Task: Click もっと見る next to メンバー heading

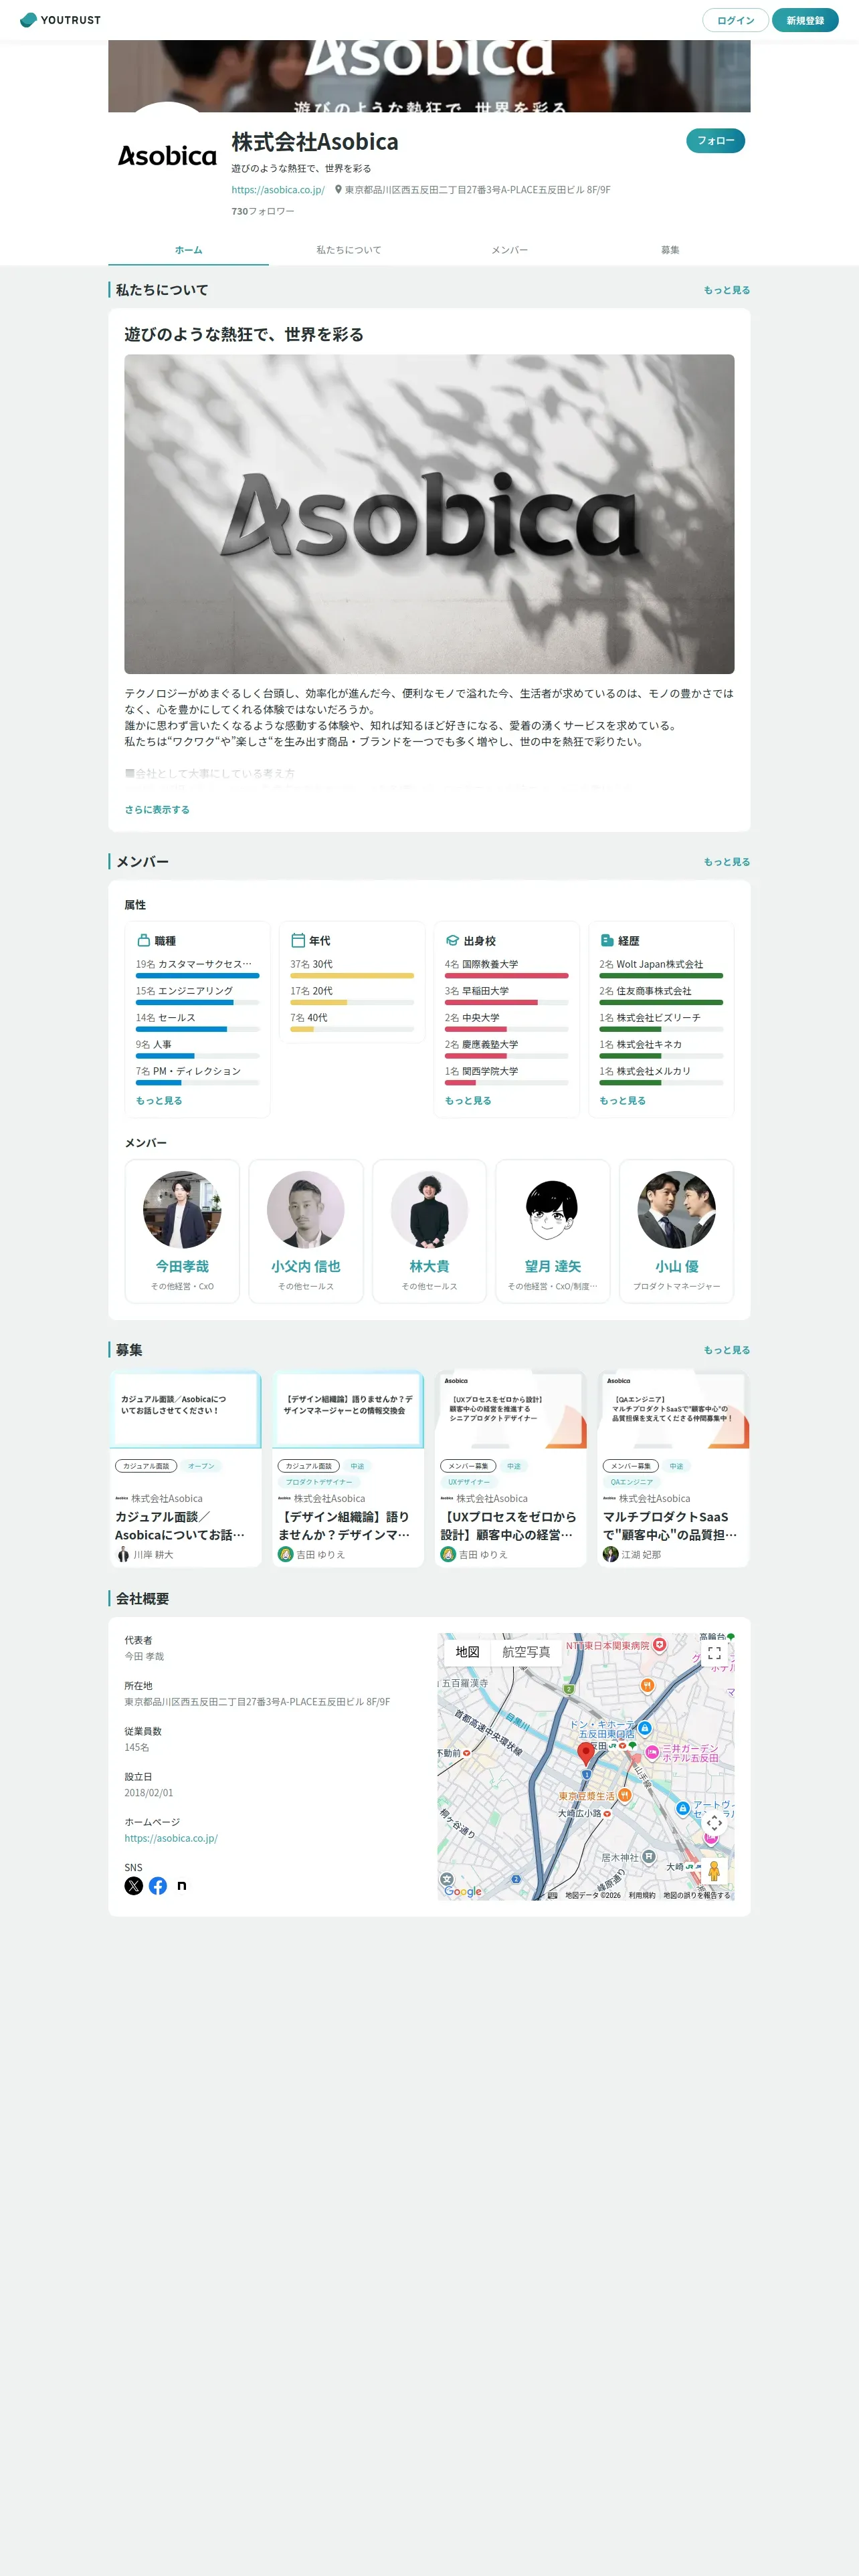Action: [727, 862]
